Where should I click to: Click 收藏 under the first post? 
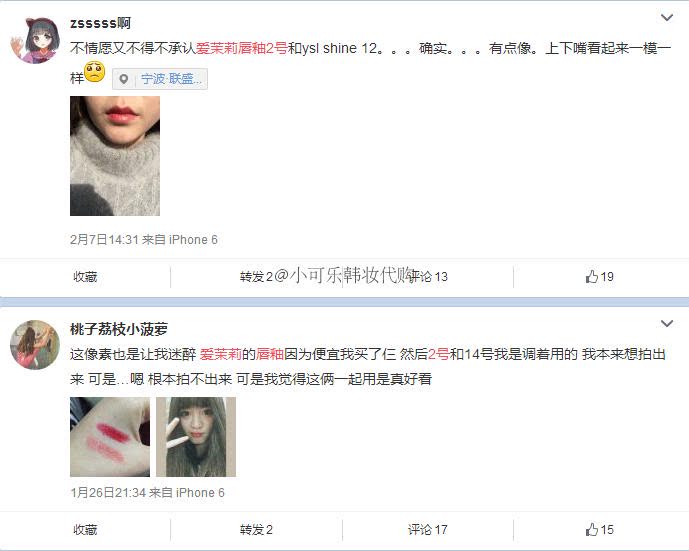click(85, 277)
